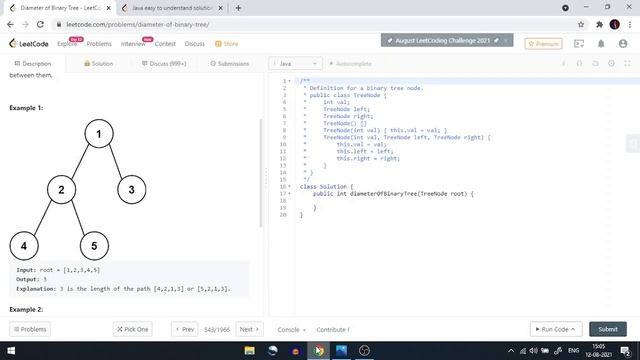Open editor settings gear icon
Viewport: 640px width, 360px height.
(611, 64)
